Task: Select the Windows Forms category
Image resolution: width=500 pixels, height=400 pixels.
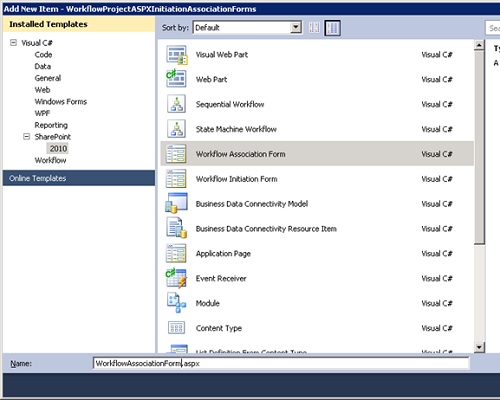Action: [x=61, y=101]
